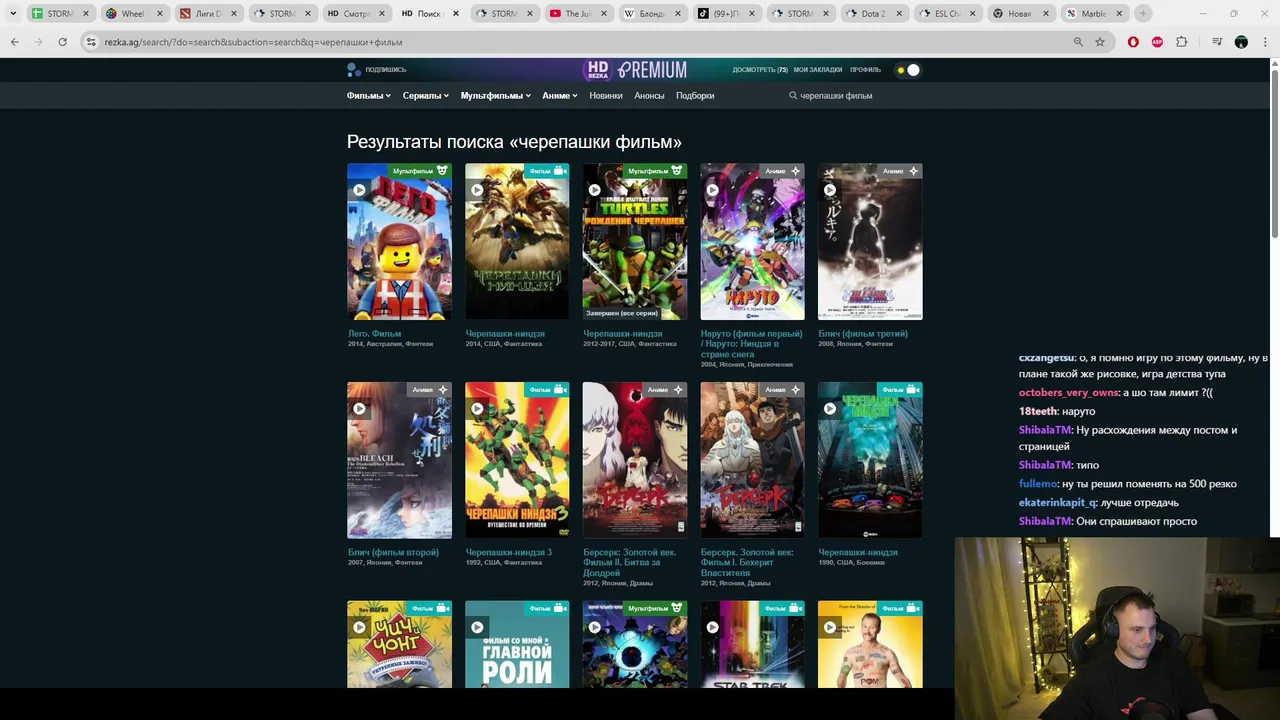
Task: Open Берсерк. Золотой век: Фильм I title link
Action: click(x=747, y=562)
